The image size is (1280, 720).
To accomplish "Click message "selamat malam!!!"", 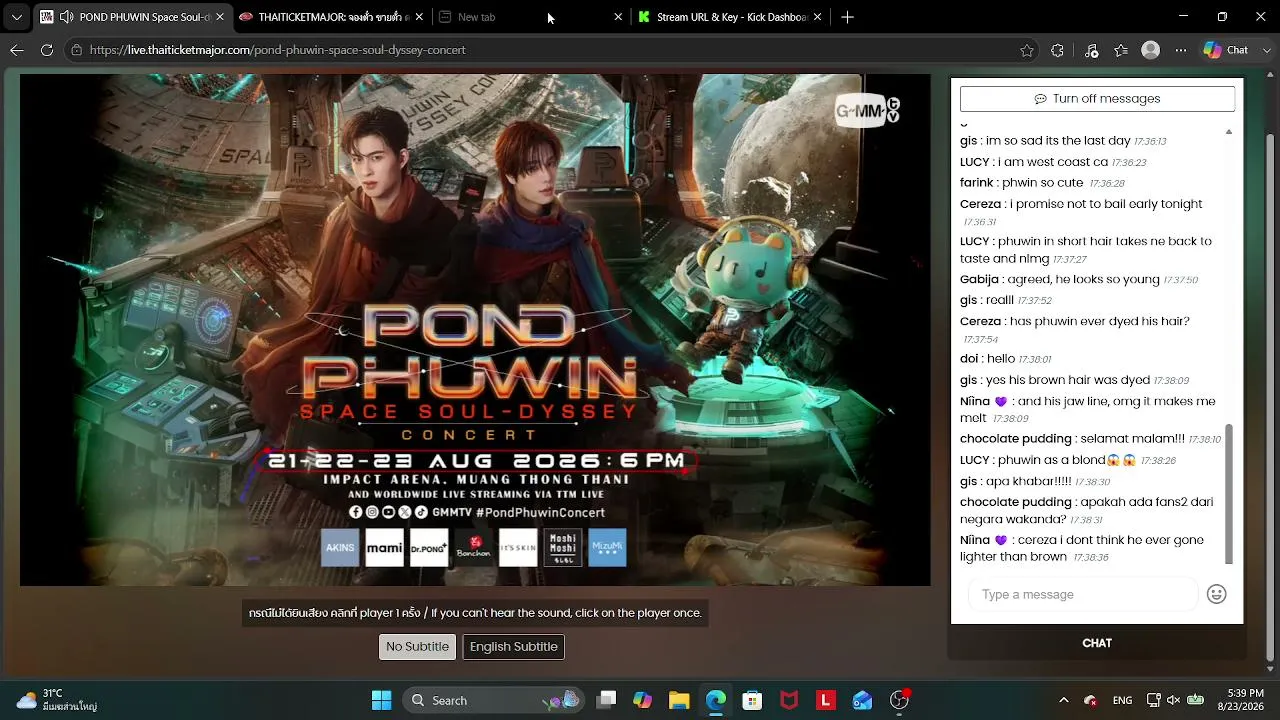I will coord(1134,439).
